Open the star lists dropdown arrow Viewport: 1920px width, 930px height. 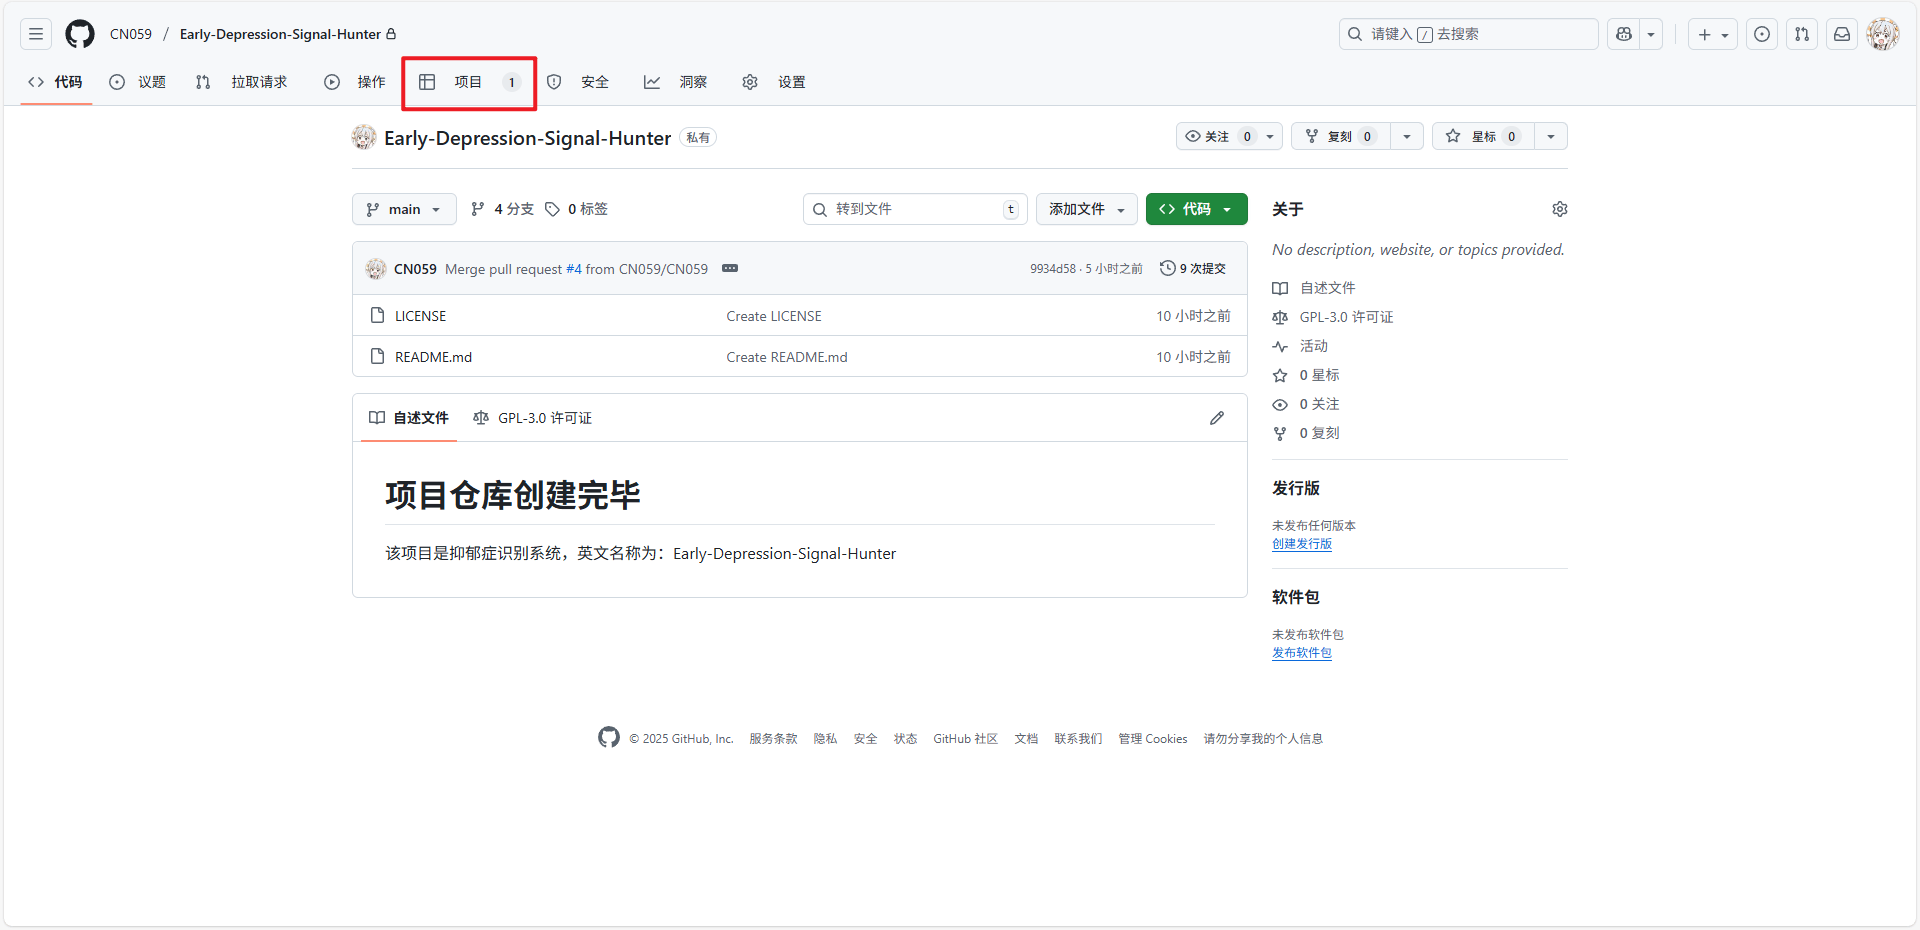1550,137
